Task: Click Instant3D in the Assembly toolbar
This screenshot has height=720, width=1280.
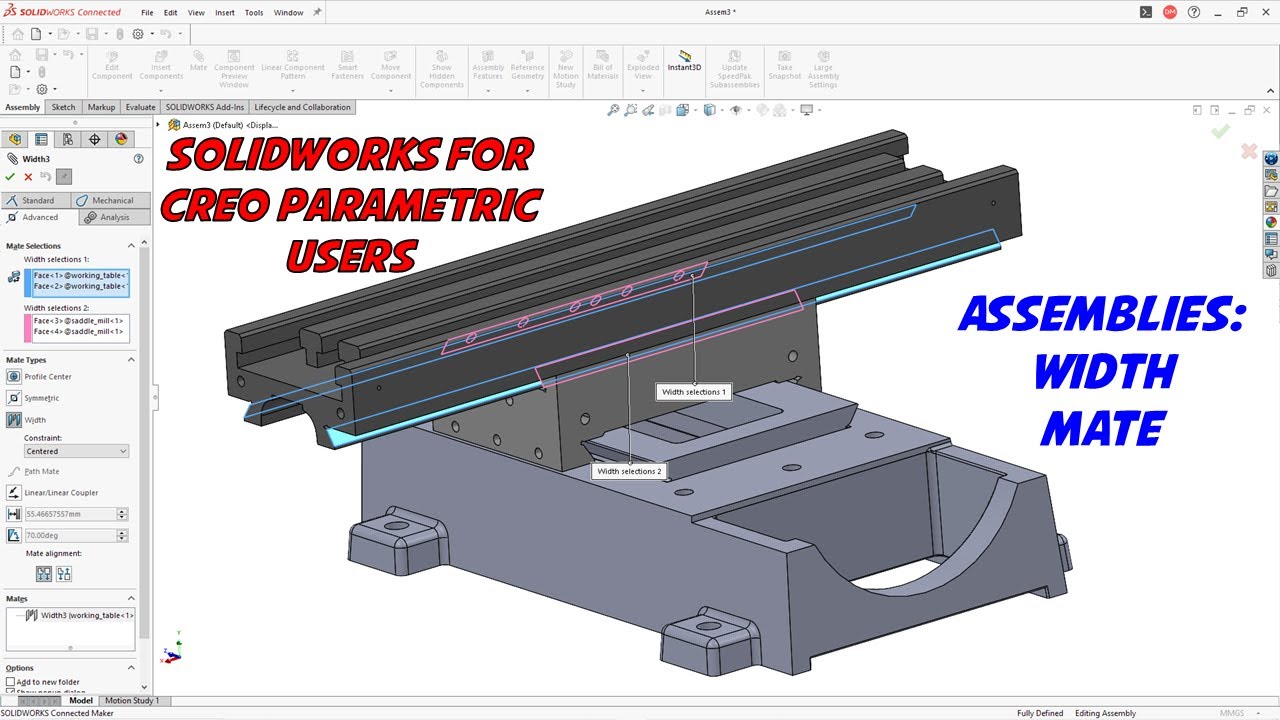Action: pos(685,61)
